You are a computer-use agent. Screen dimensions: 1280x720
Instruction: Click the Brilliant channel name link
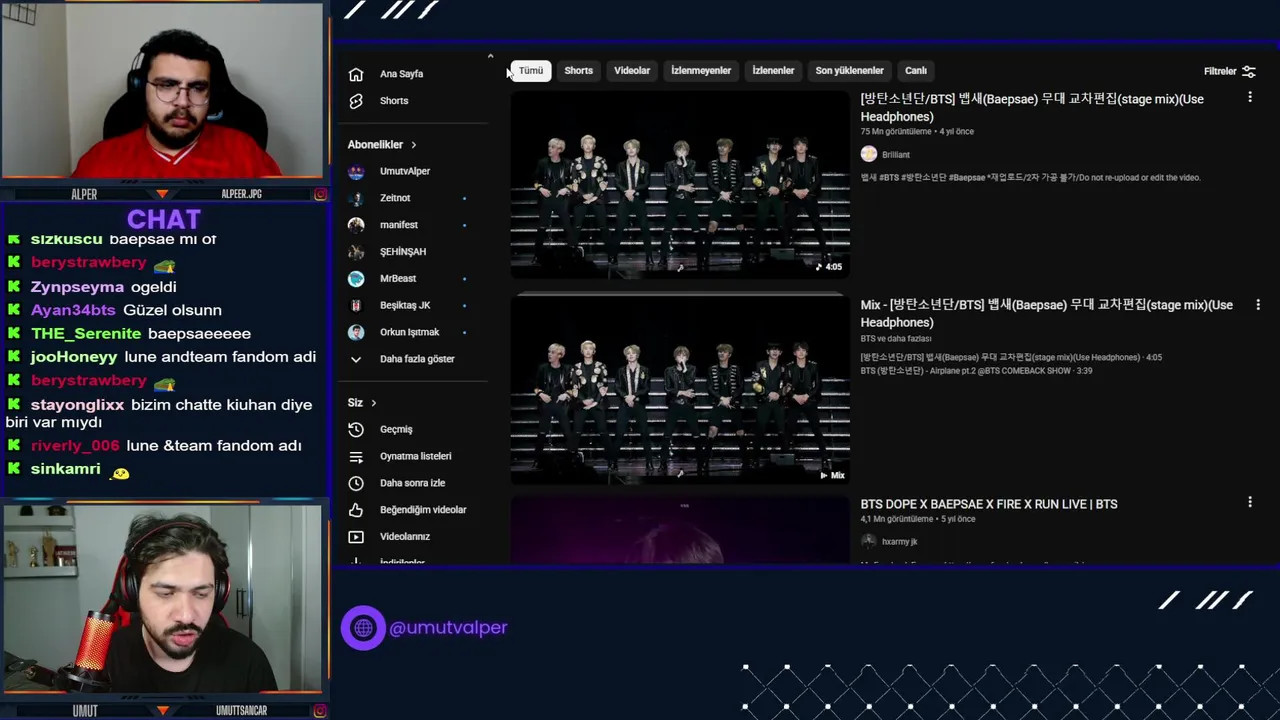[896, 155]
